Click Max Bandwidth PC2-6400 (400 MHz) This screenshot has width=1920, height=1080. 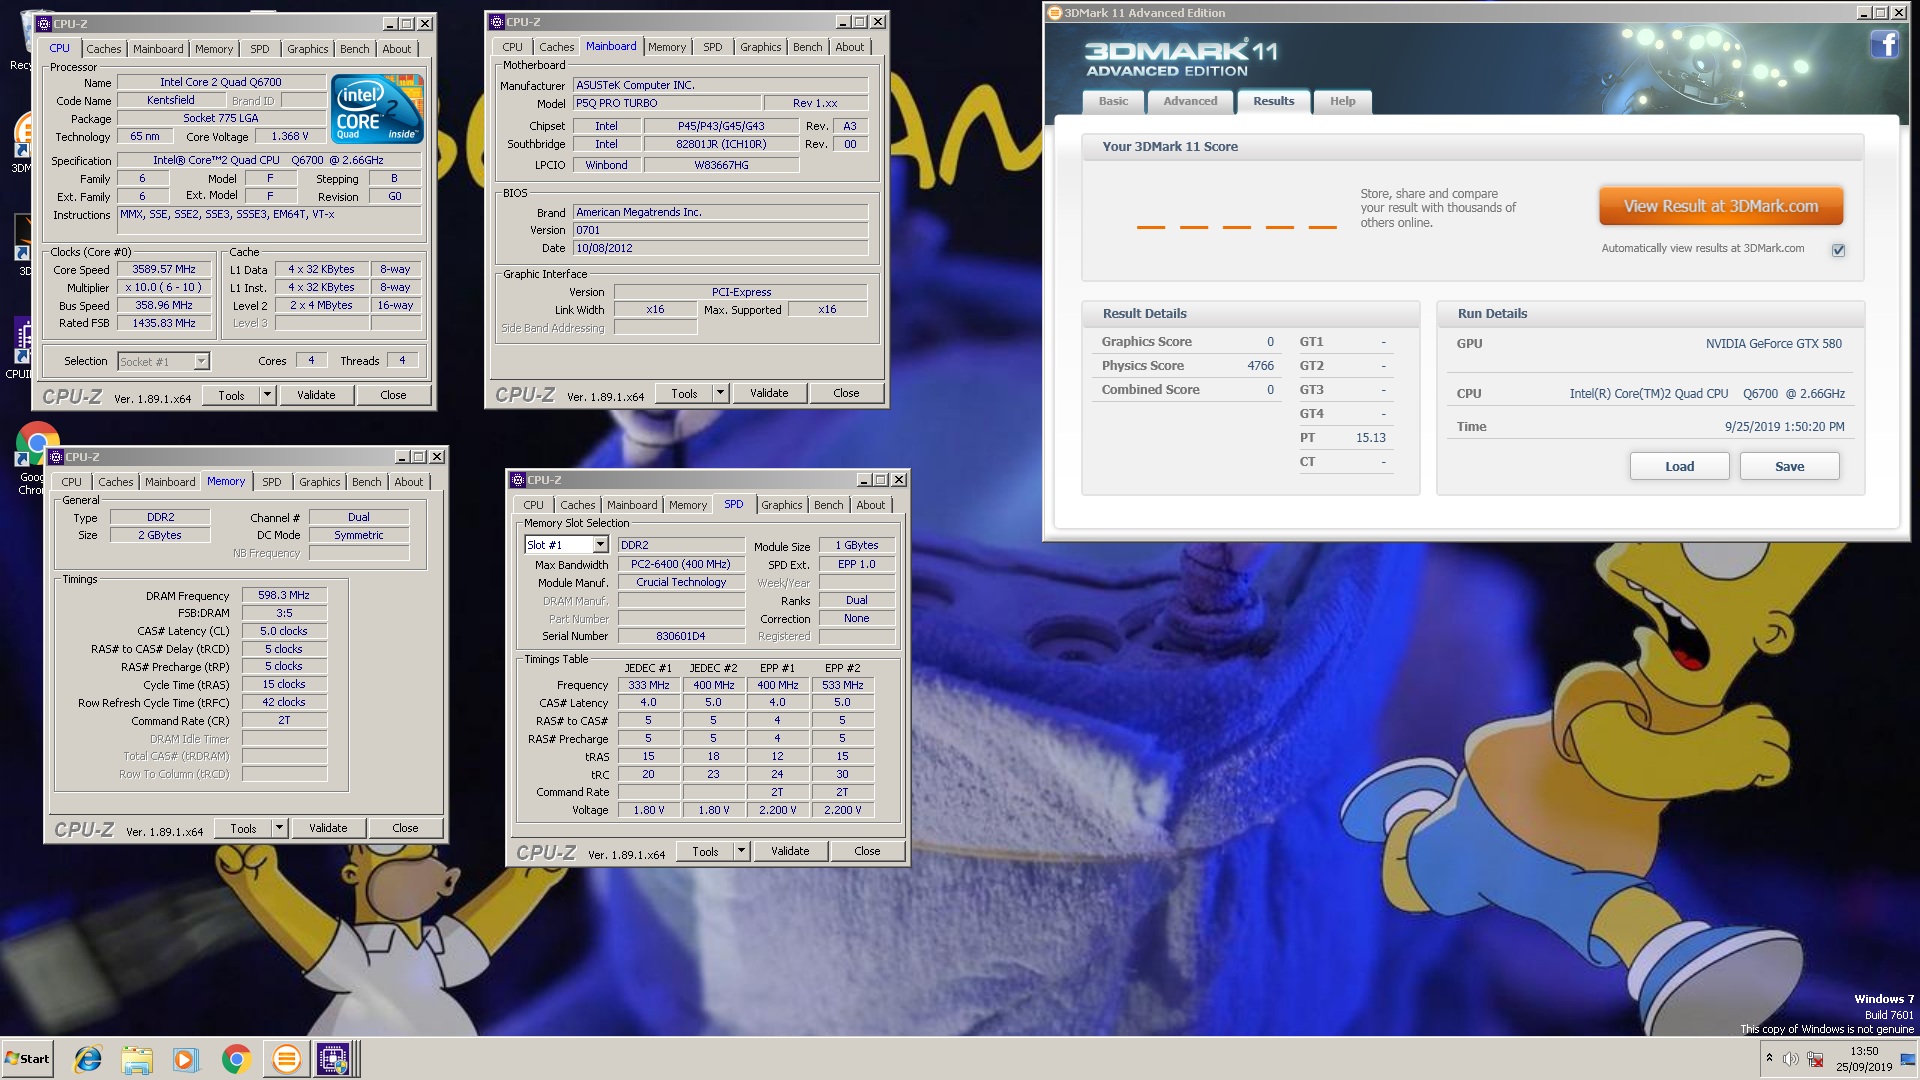coord(681,564)
